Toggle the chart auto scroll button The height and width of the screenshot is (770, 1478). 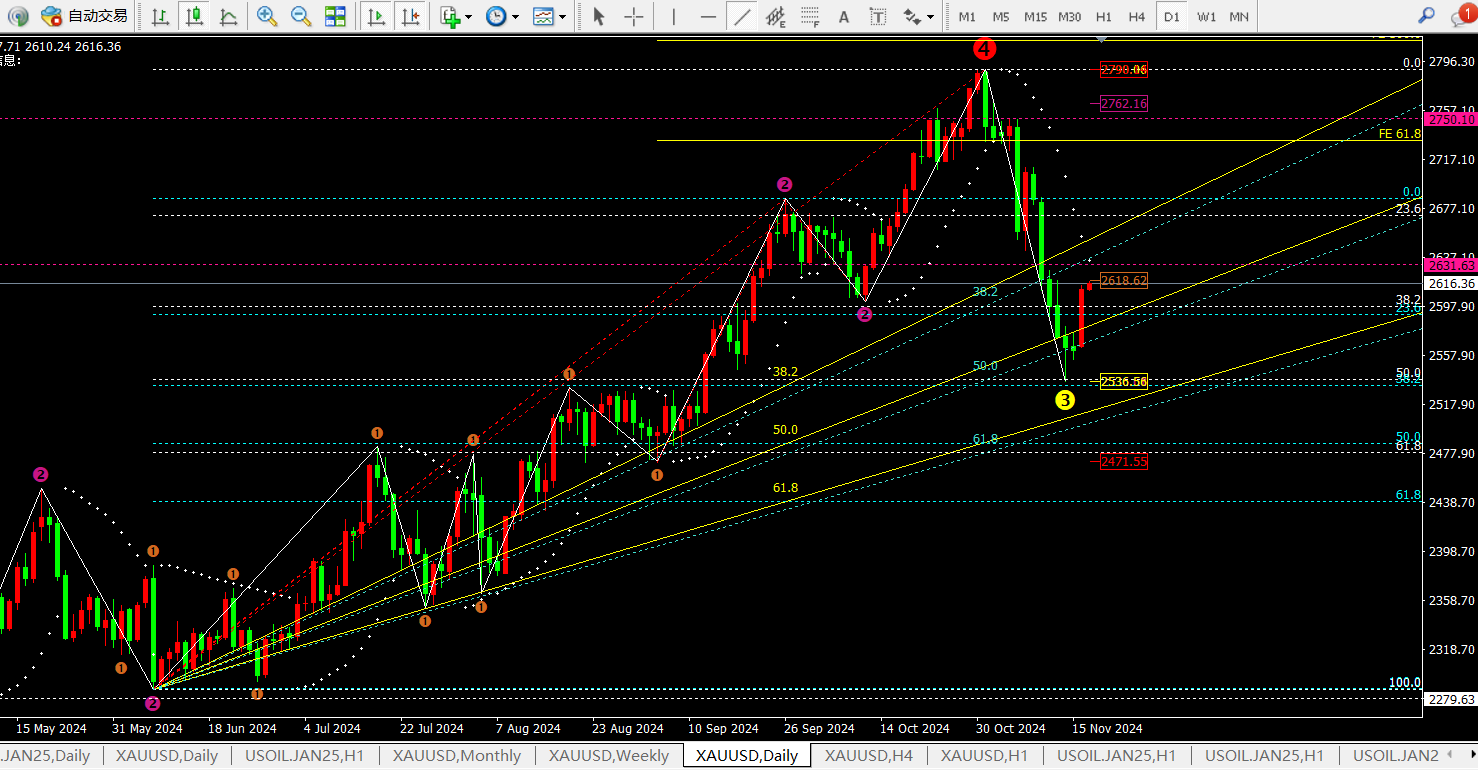376,16
